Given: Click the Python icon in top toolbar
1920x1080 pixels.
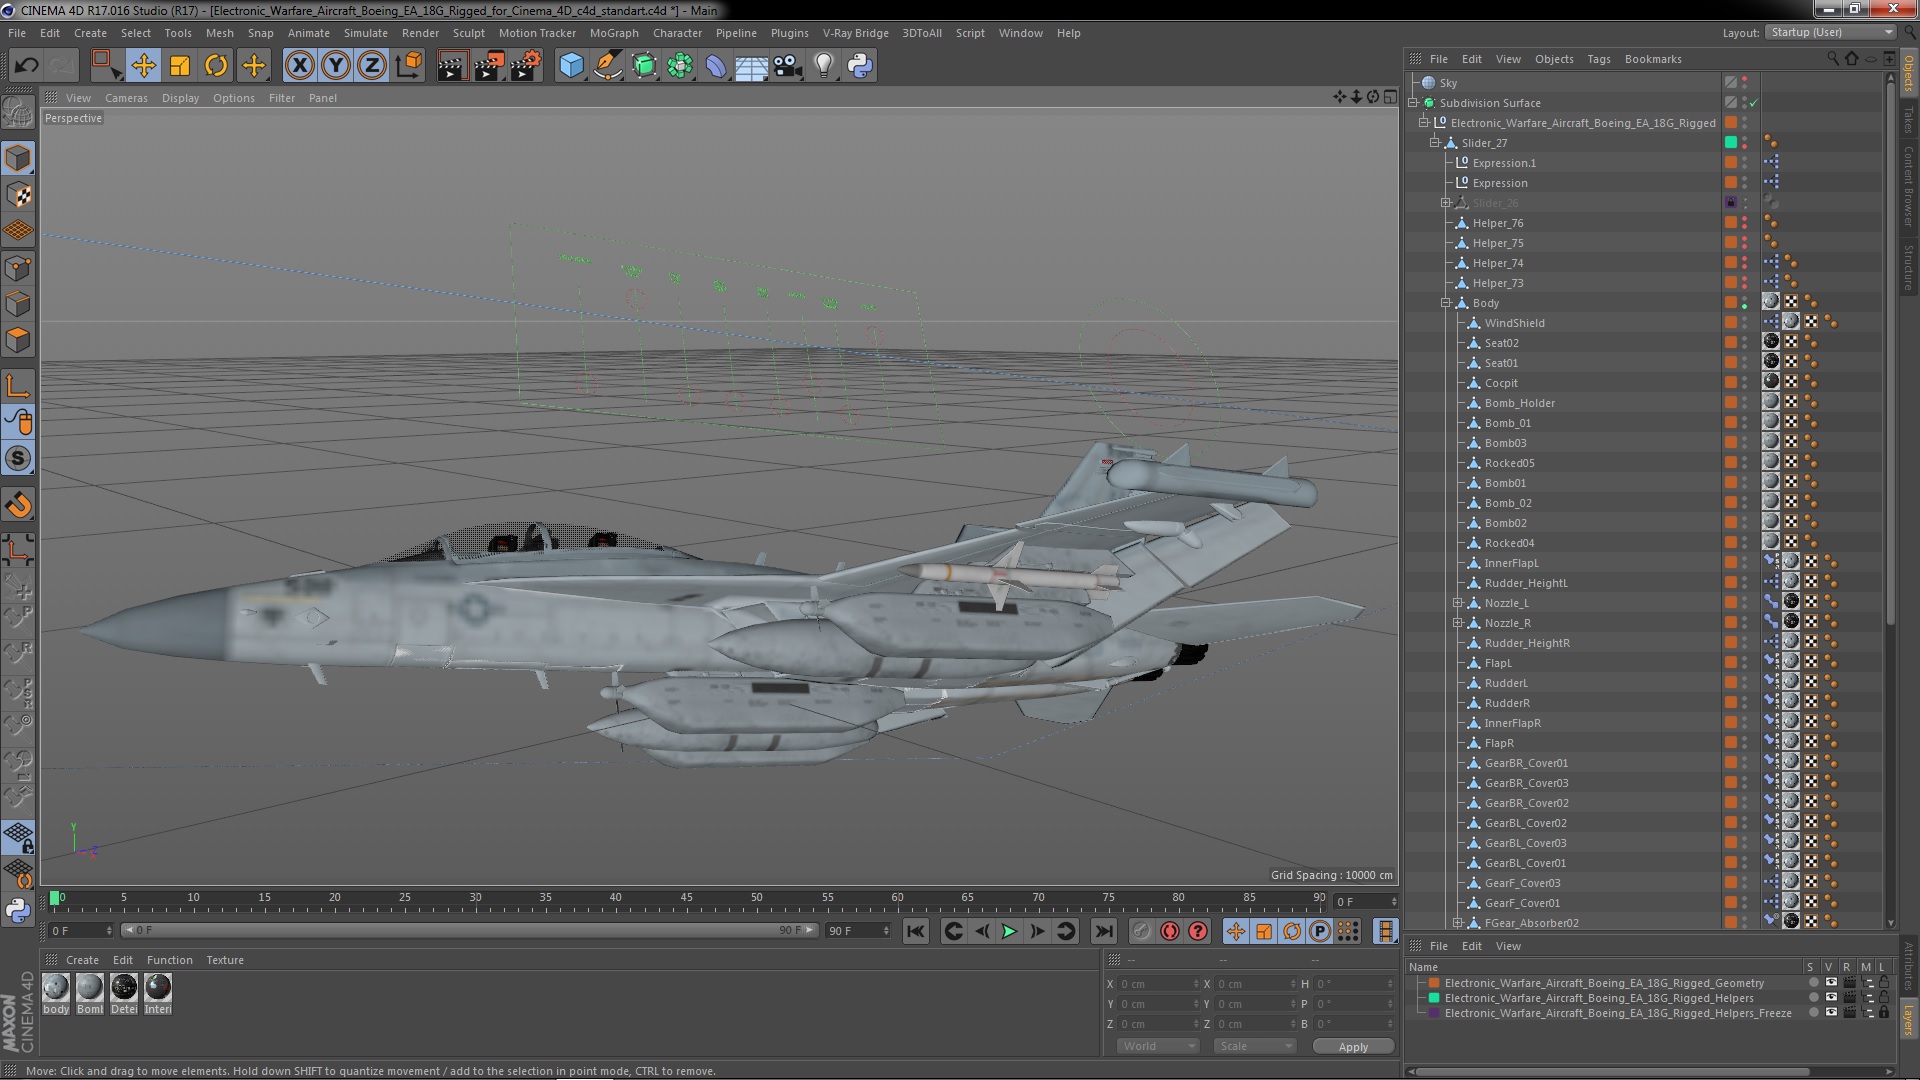Looking at the screenshot, I should 860,66.
